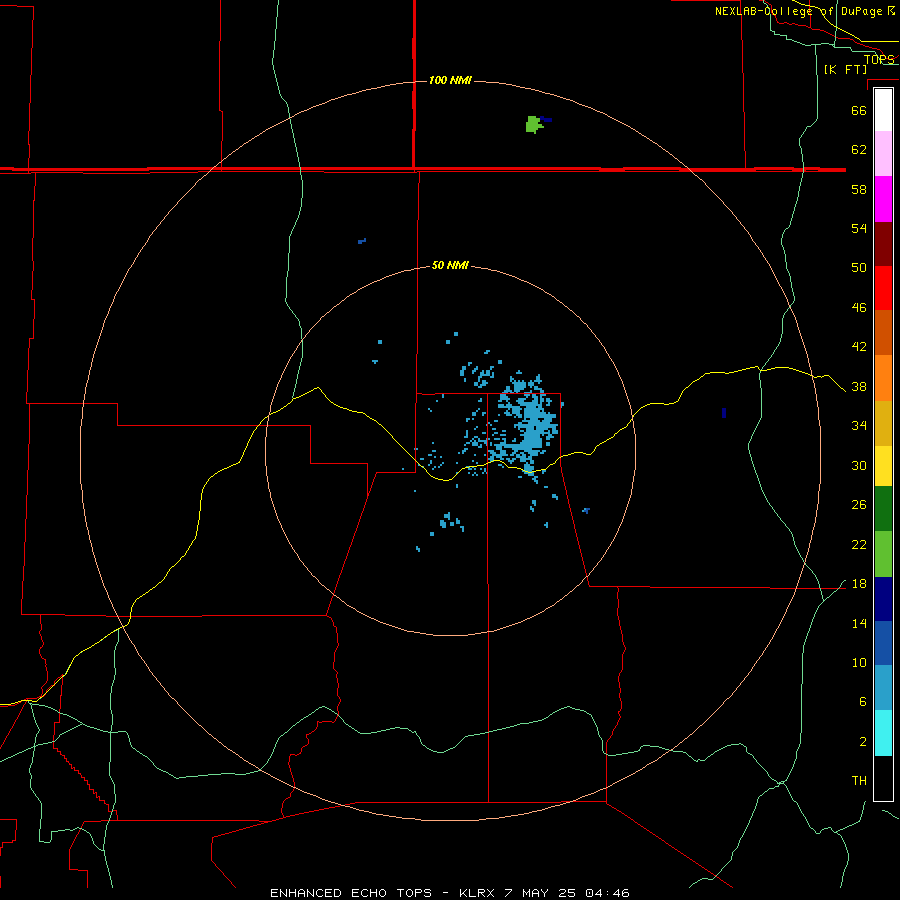Click the light blue swatch between 10 and 6
This screenshot has height=900, width=900.
(x=883, y=688)
